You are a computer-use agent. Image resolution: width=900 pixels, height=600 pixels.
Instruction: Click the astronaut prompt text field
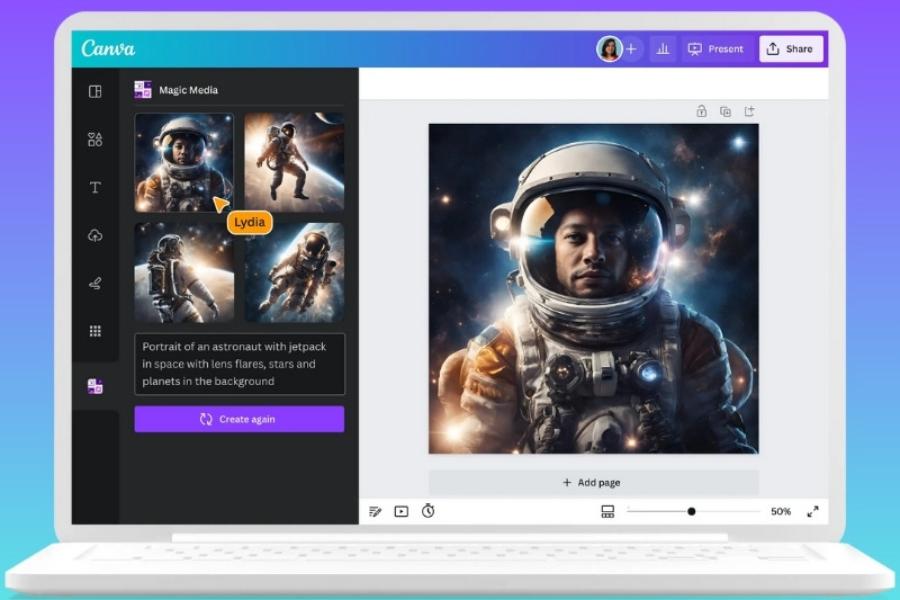click(x=240, y=364)
